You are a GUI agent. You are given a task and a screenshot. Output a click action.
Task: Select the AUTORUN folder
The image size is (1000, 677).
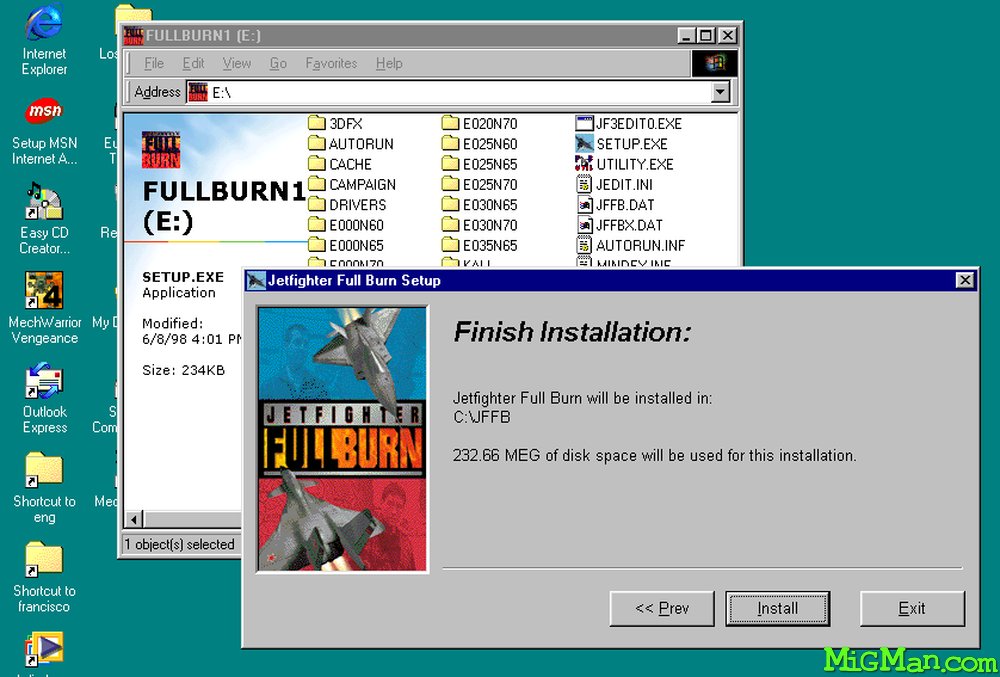coord(351,143)
